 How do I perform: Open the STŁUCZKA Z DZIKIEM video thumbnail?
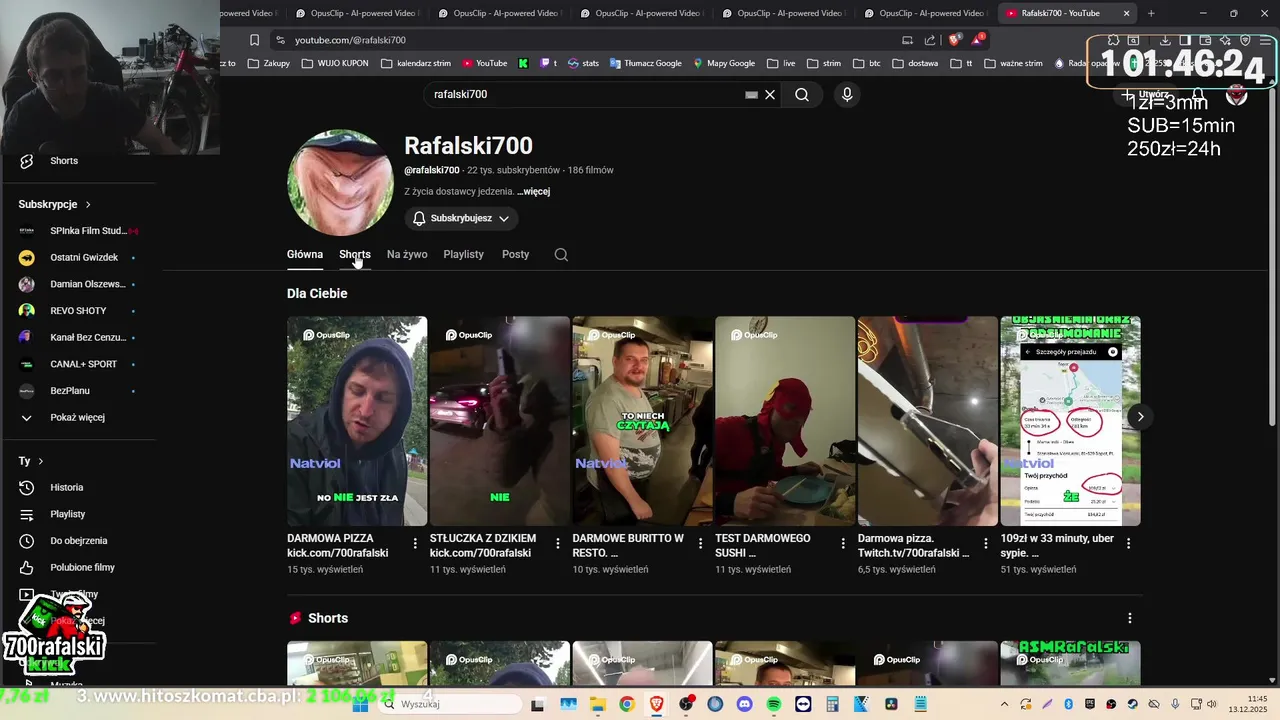(500, 421)
